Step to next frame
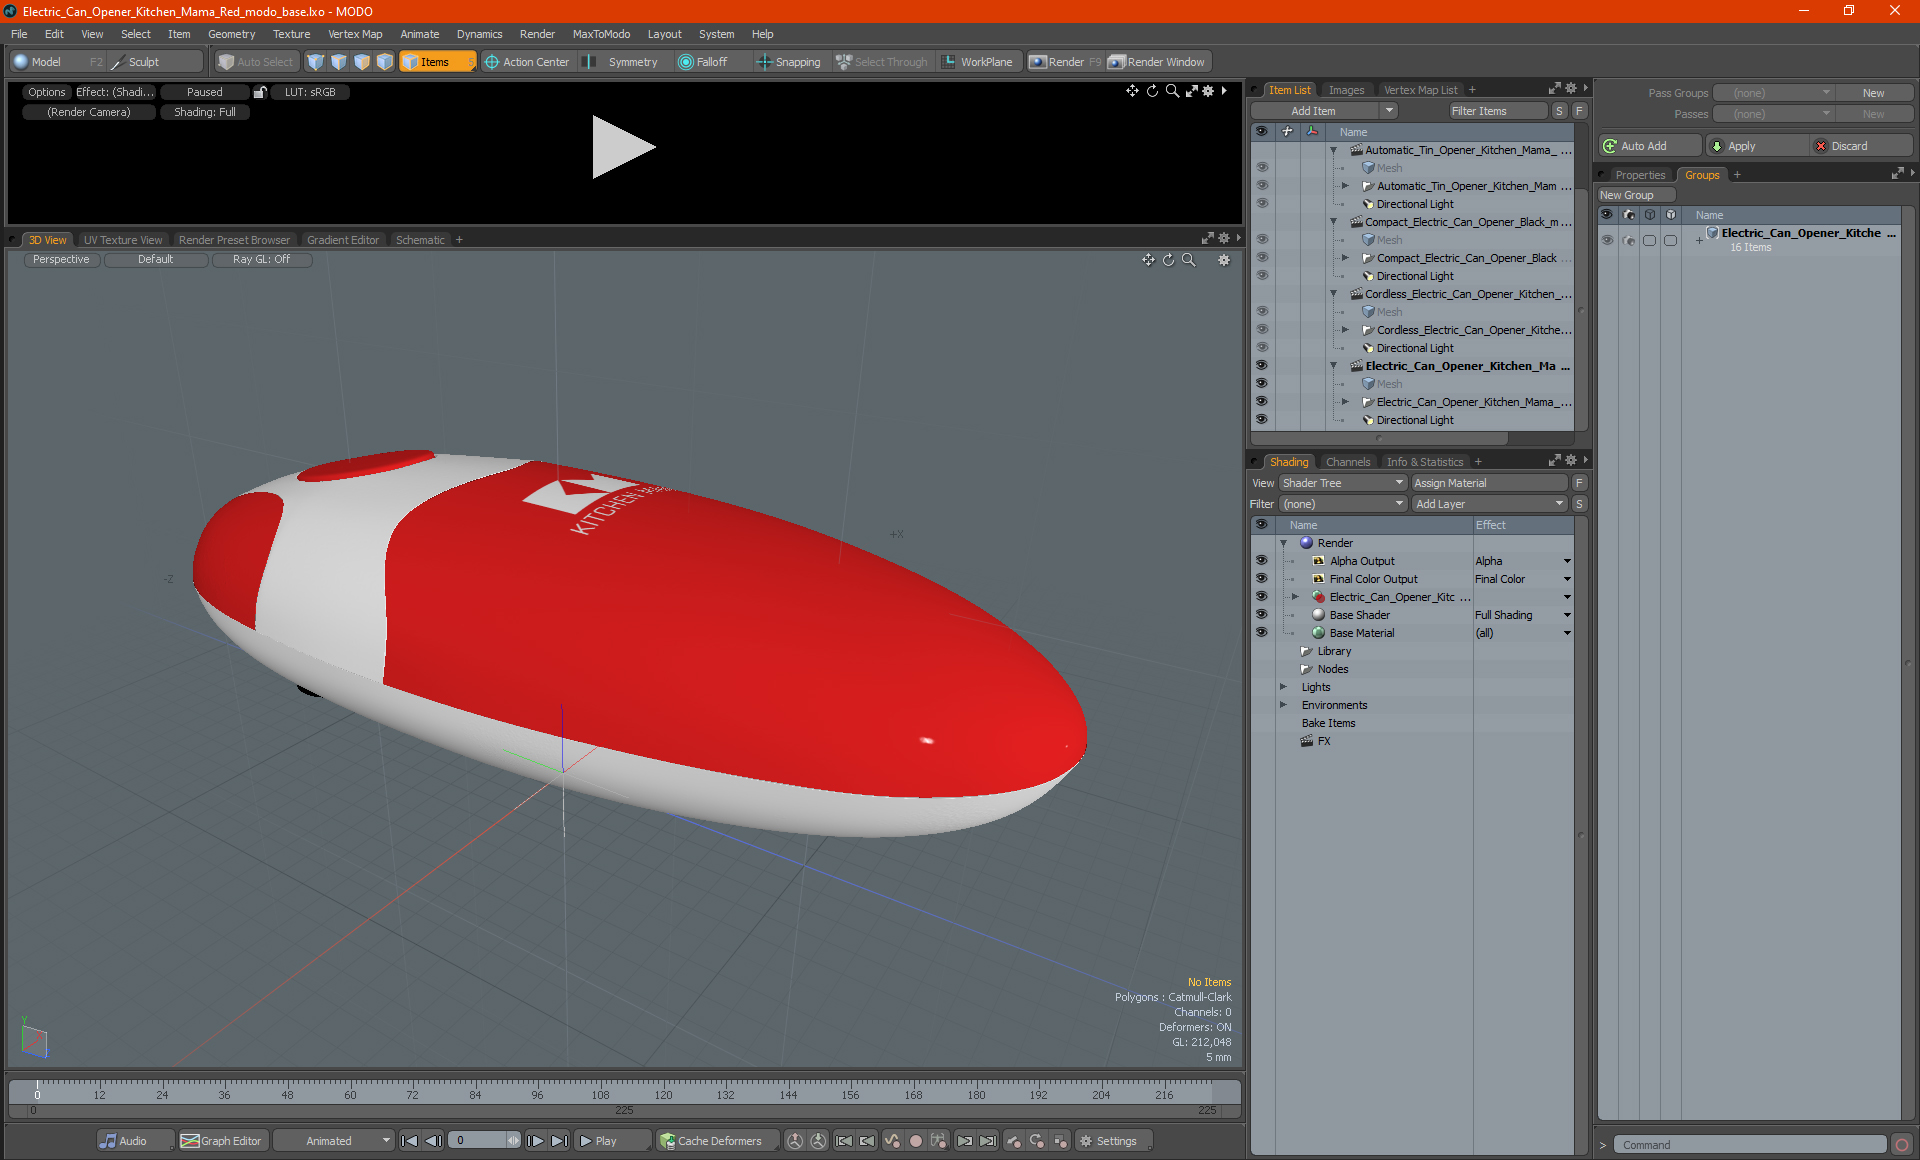 [x=536, y=1141]
